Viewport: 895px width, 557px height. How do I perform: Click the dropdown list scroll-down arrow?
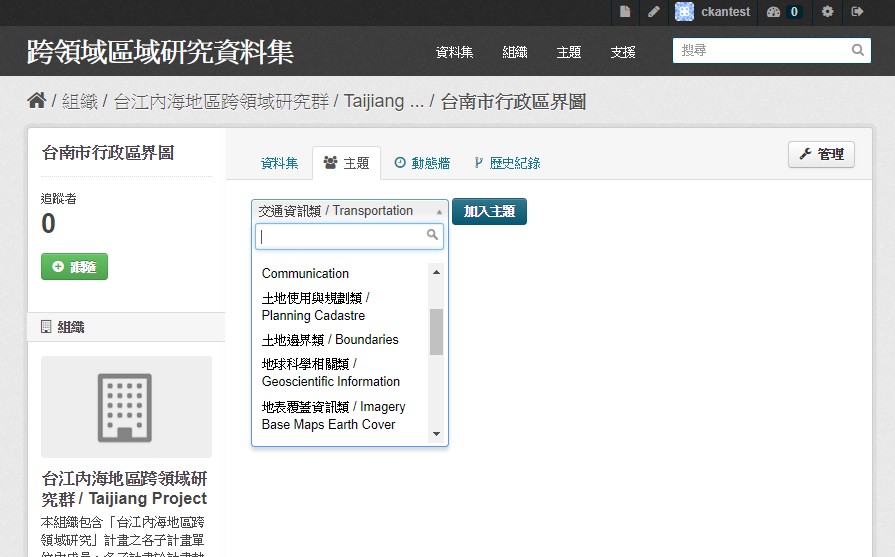click(437, 434)
